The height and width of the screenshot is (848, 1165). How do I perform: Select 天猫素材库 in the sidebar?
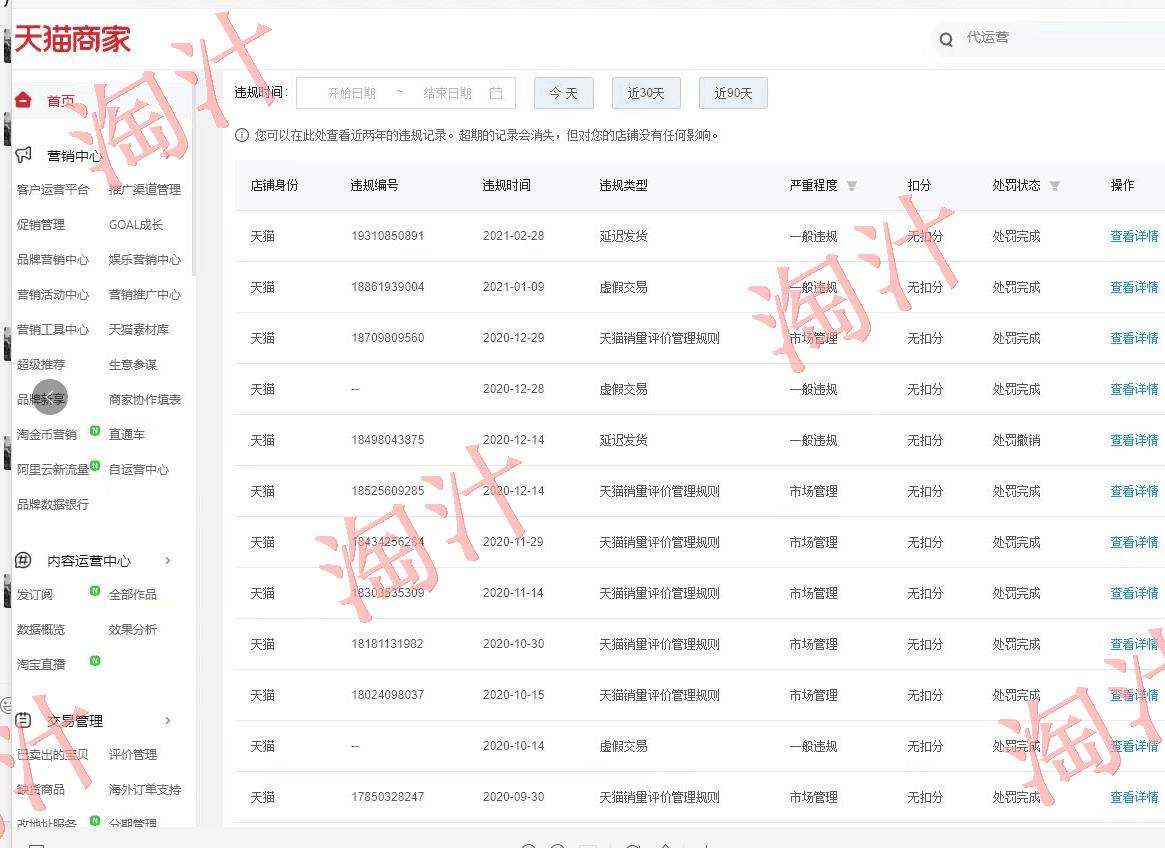[x=139, y=329]
